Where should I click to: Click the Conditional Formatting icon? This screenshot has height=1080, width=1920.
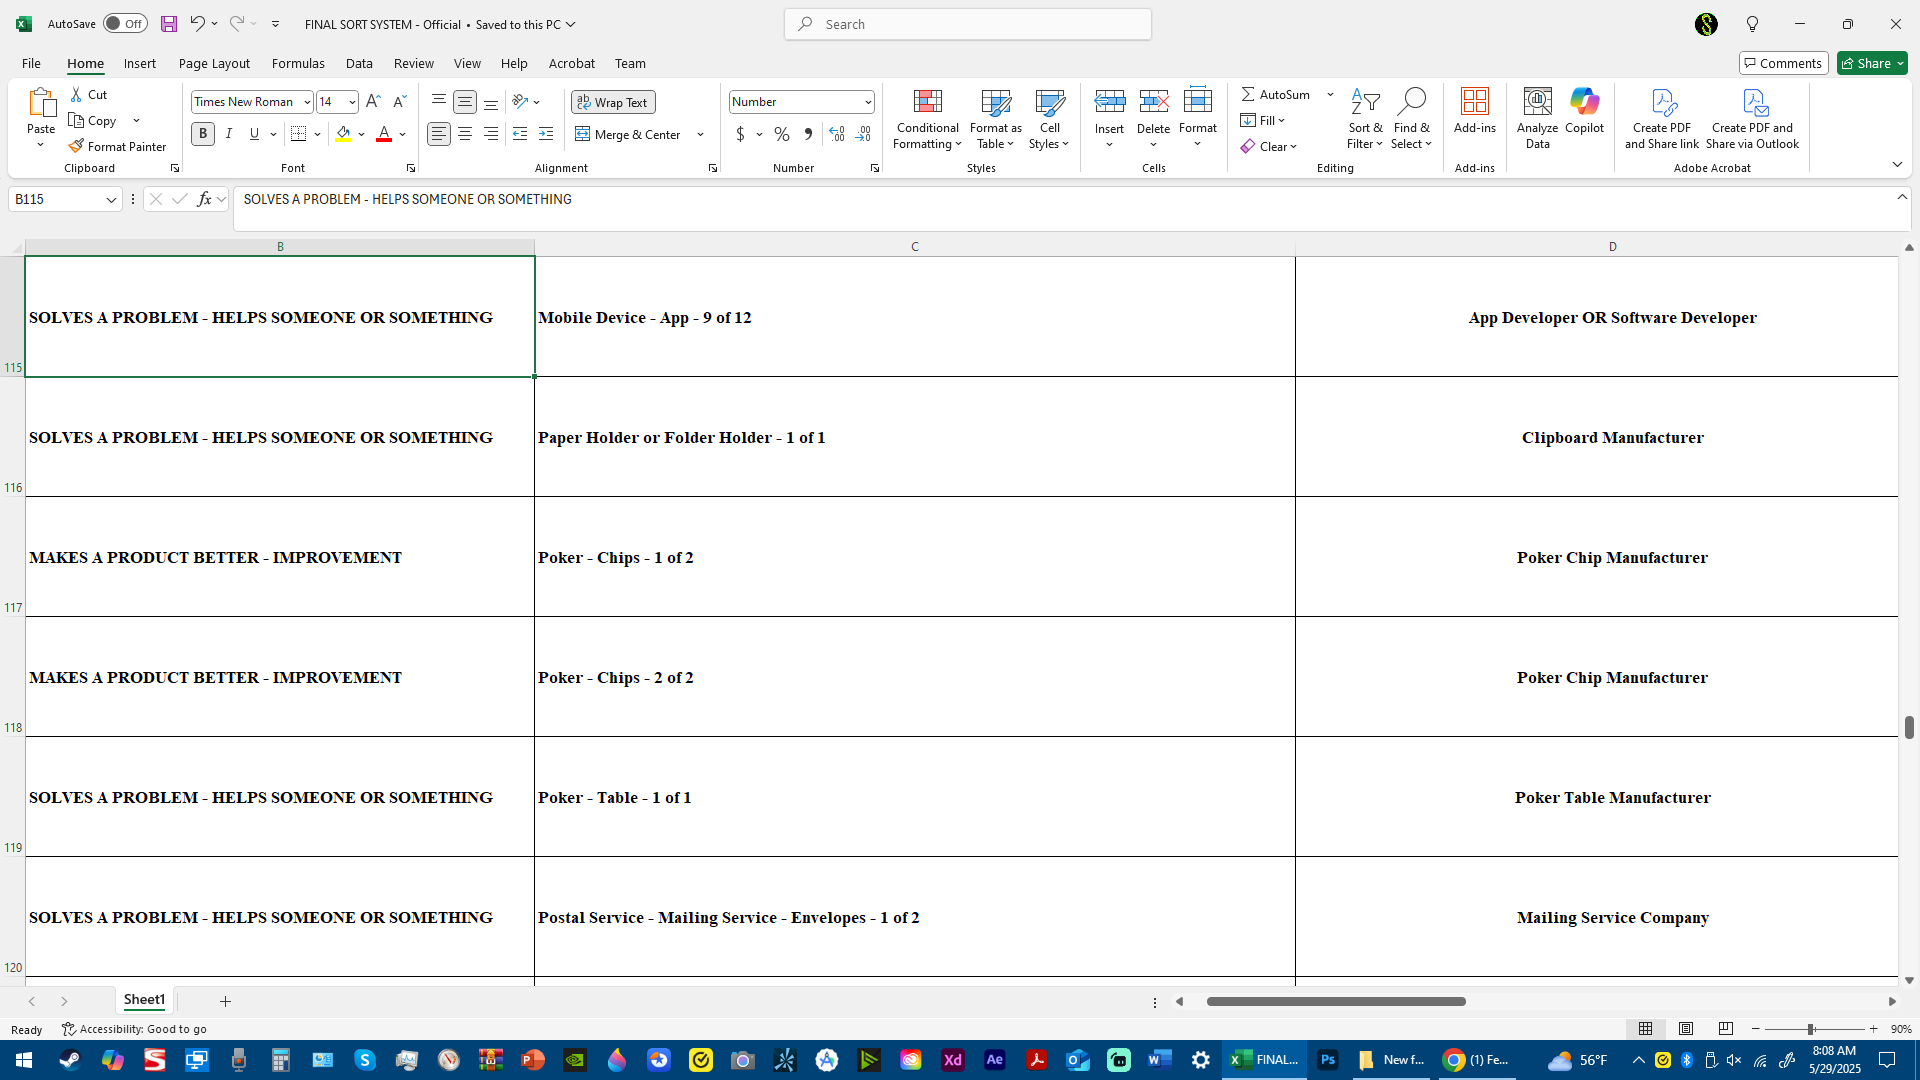coord(927,102)
